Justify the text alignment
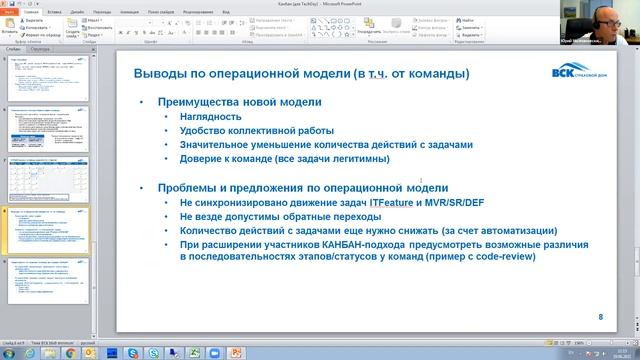The image size is (640, 360). coord(222,32)
